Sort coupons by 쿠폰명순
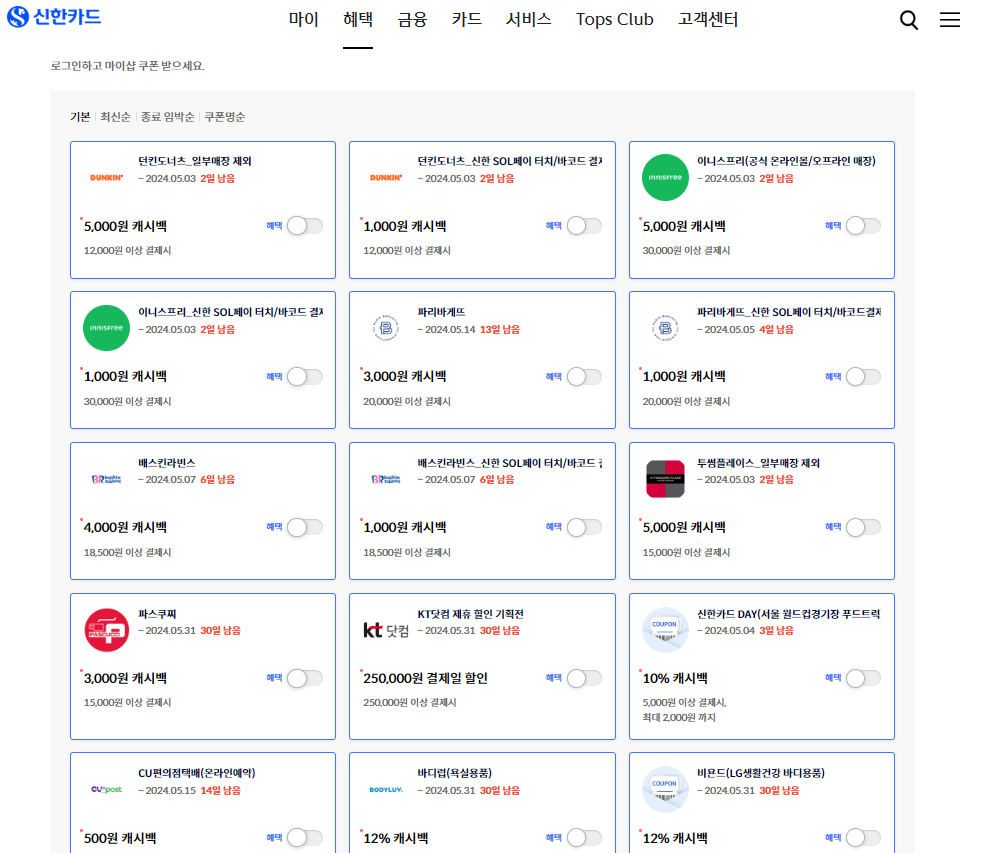The image size is (1000, 853). 224,117
